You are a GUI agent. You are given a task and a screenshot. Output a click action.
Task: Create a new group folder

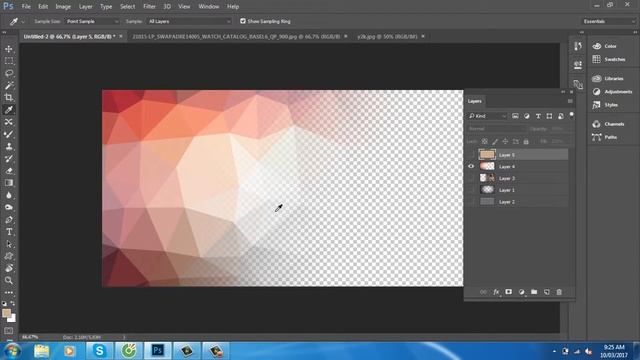[534, 292]
